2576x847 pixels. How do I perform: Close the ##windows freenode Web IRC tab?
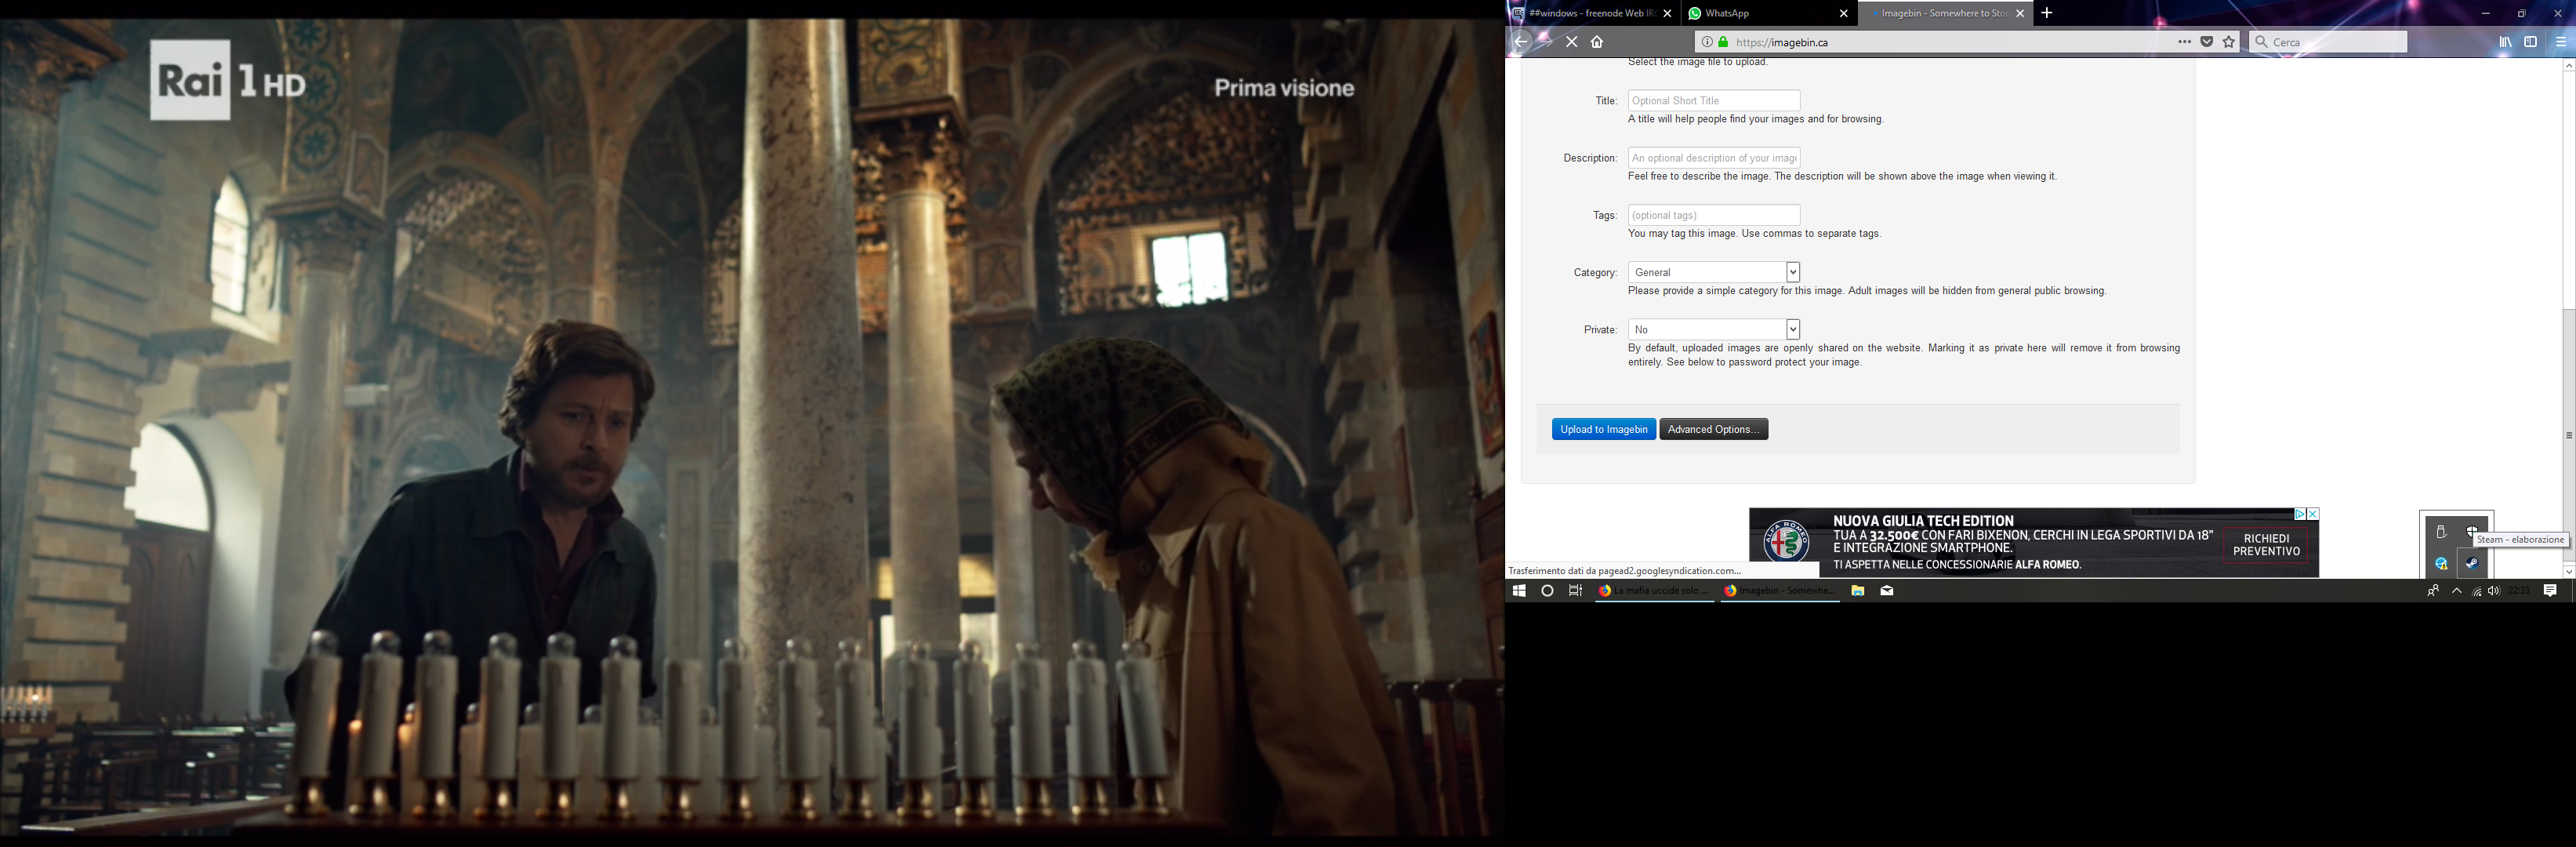click(1667, 14)
